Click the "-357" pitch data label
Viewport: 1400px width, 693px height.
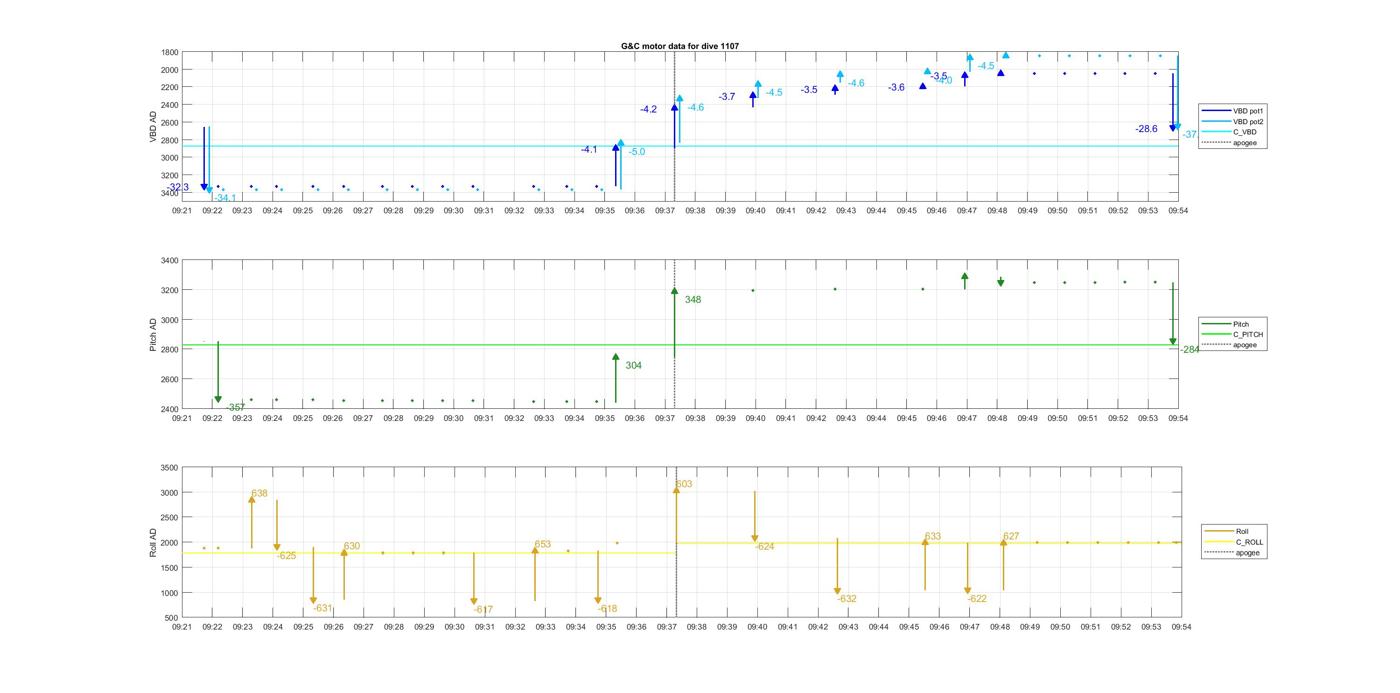(x=235, y=408)
